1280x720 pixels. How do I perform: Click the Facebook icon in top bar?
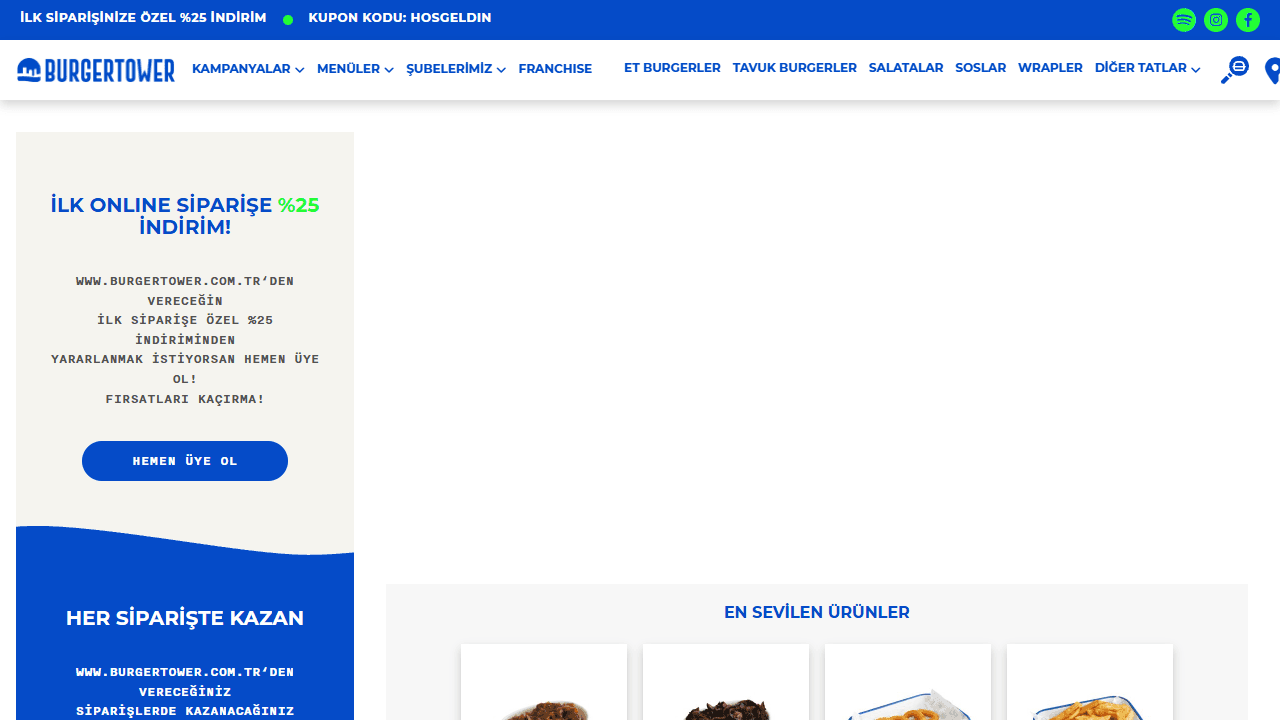click(x=1248, y=20)
